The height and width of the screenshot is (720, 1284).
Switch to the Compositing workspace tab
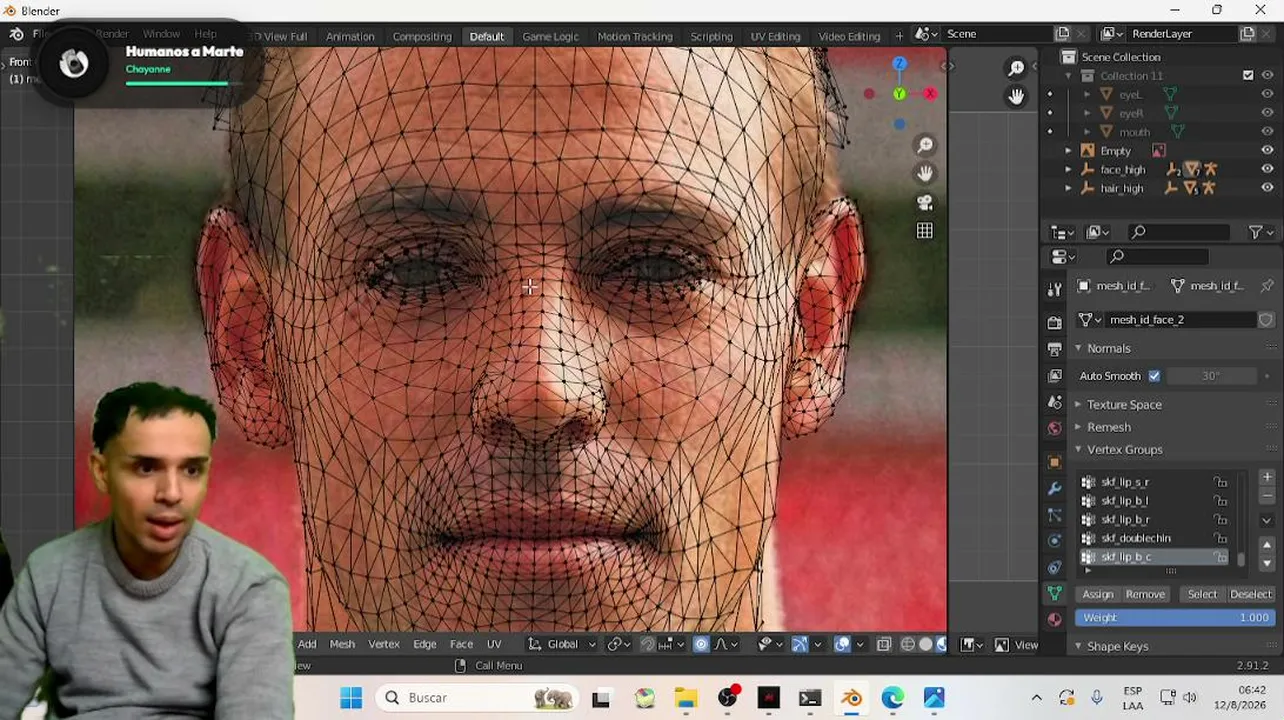(x=422, y=36)
